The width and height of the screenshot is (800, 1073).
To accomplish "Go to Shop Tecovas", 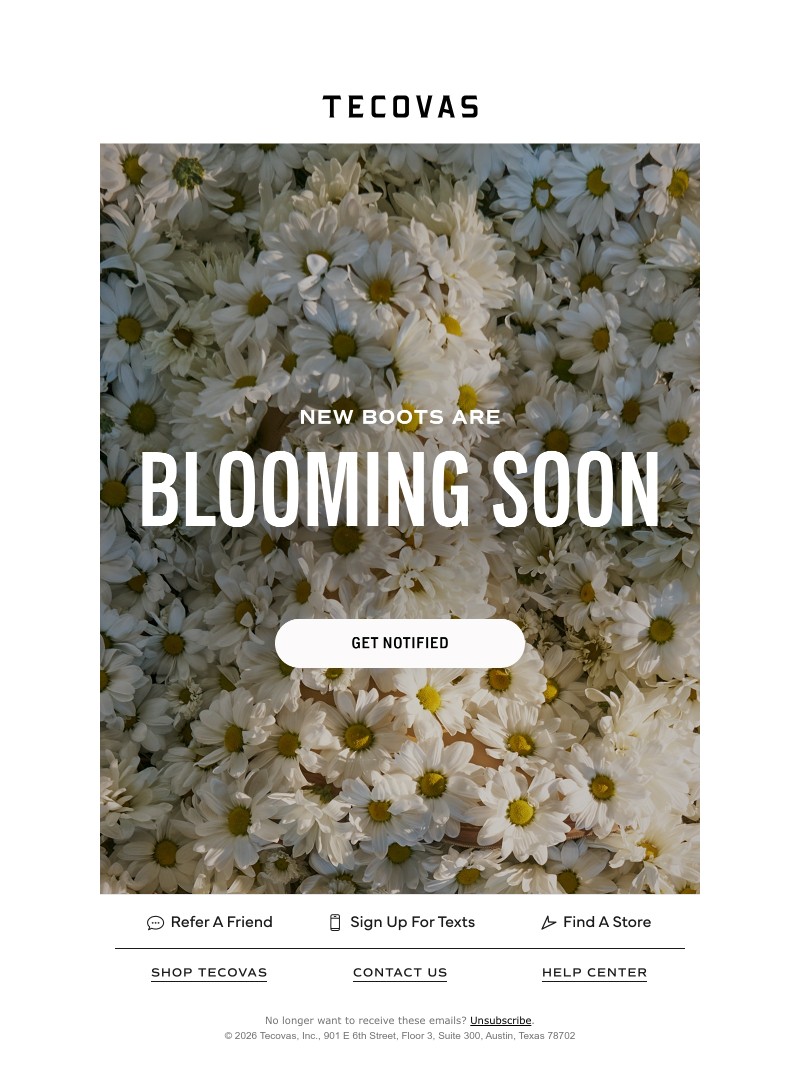I will click(x=209, y=972).
